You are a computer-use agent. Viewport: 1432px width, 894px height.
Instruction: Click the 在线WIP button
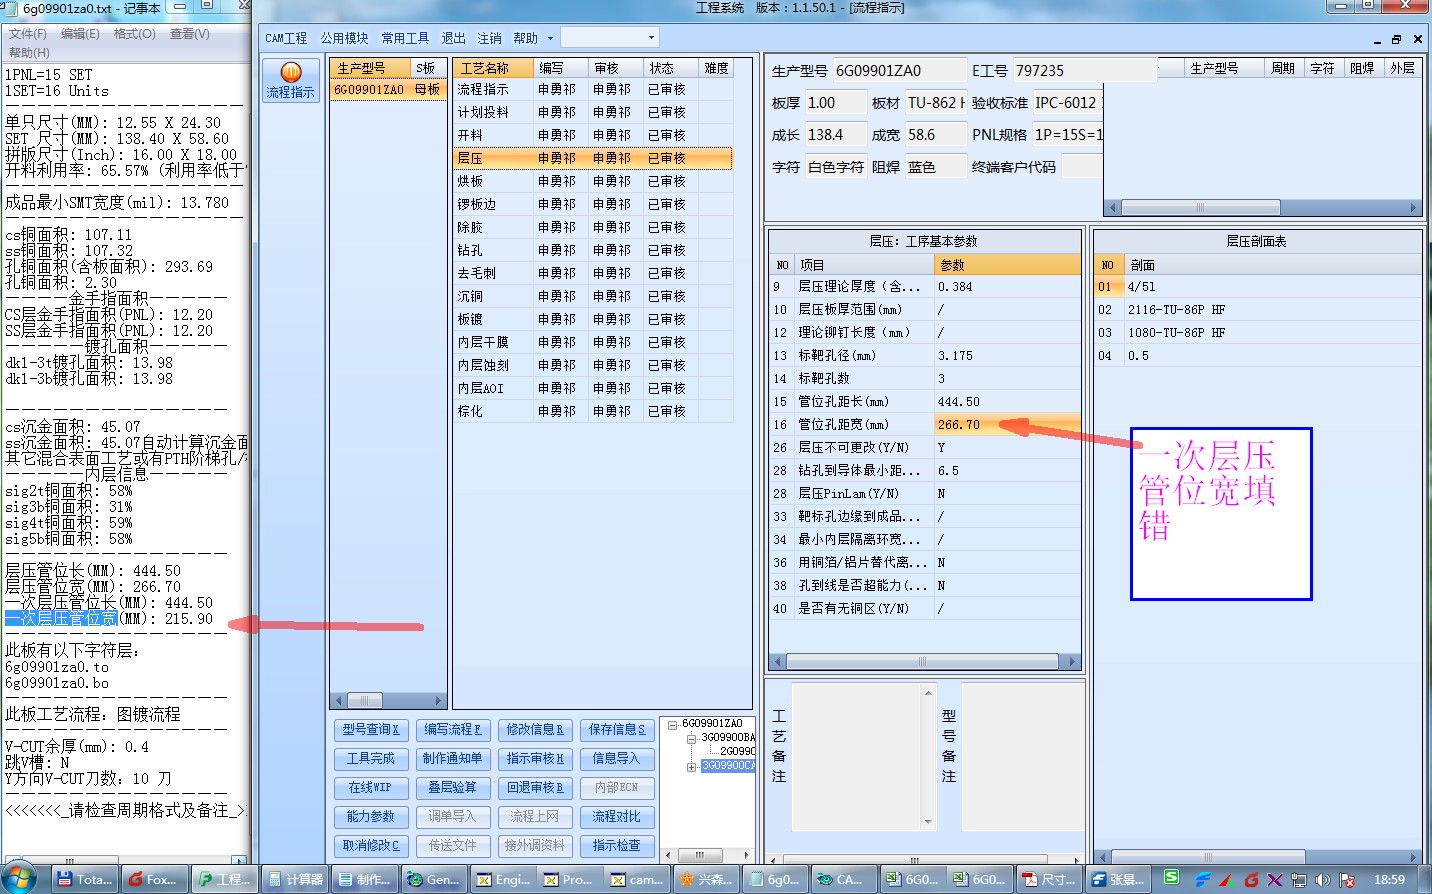click(x=371, y=788)
